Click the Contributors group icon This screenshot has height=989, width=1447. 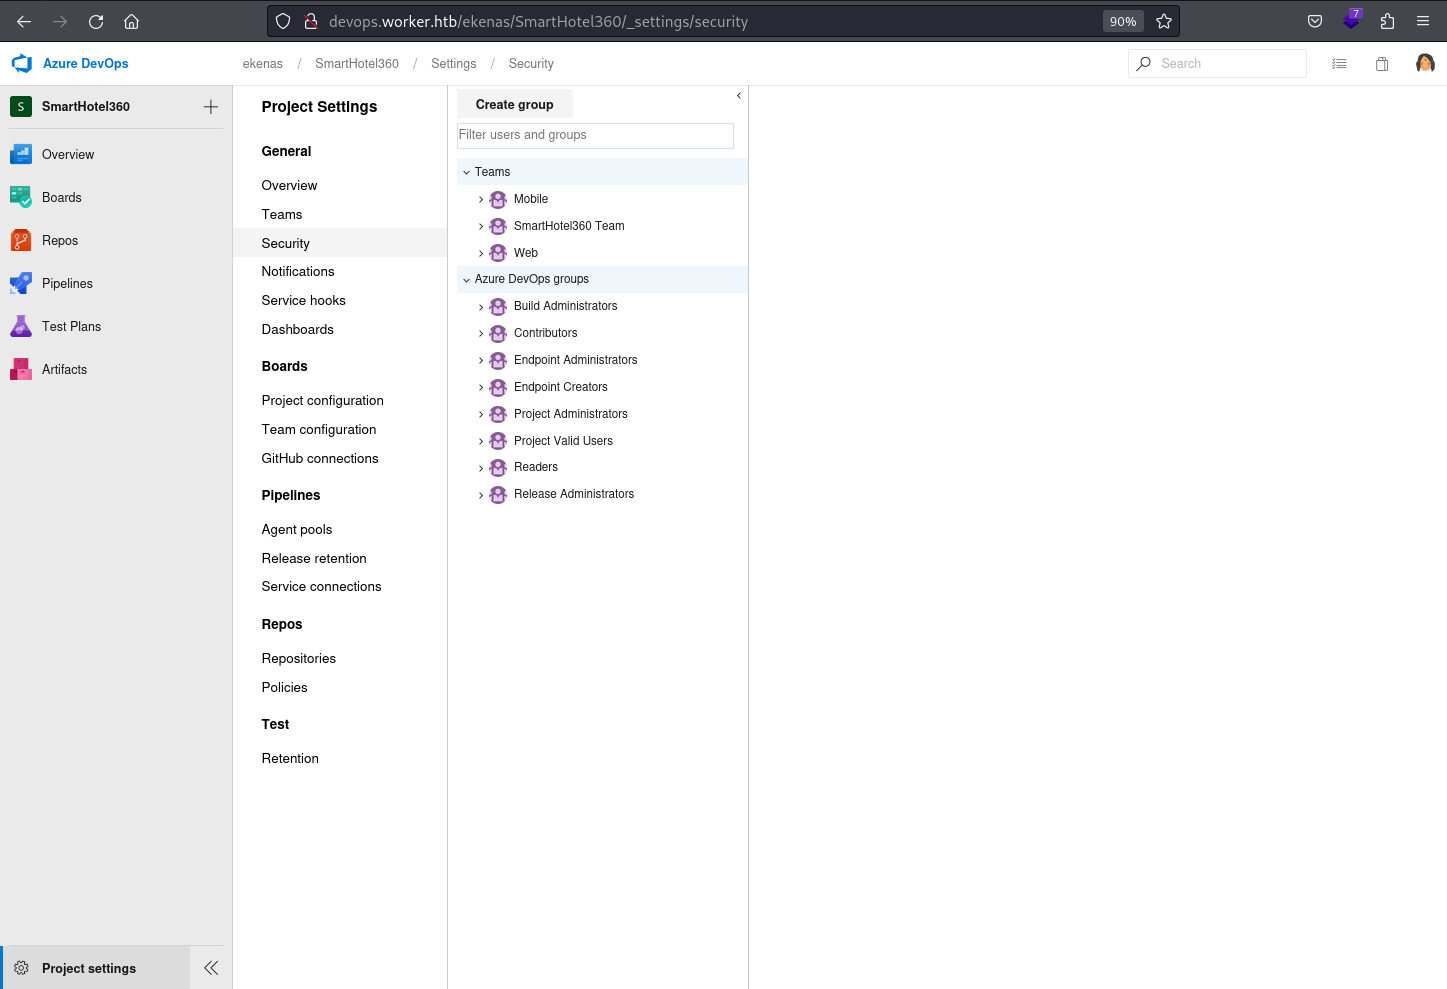click(x=498, y=333)
